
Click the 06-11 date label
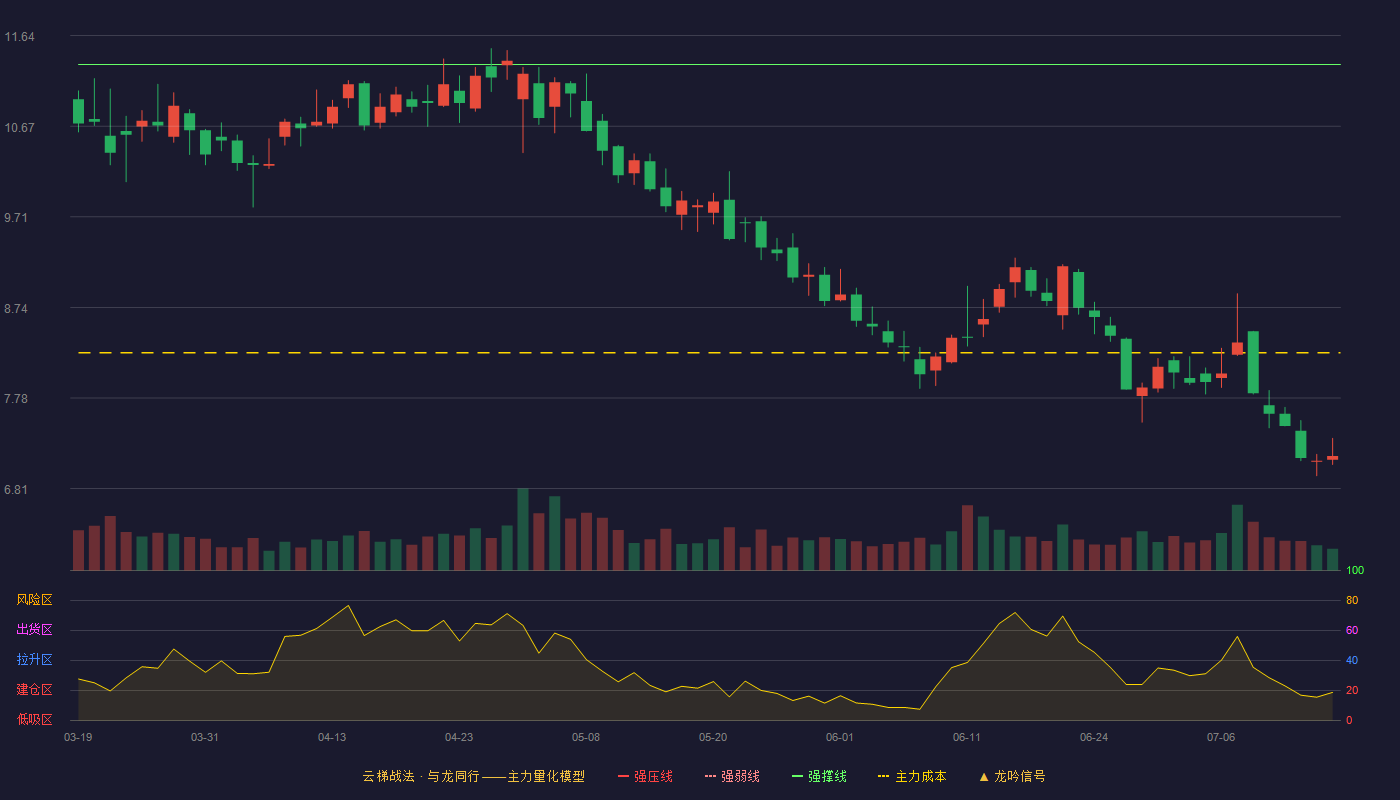[x=967, y=737]
